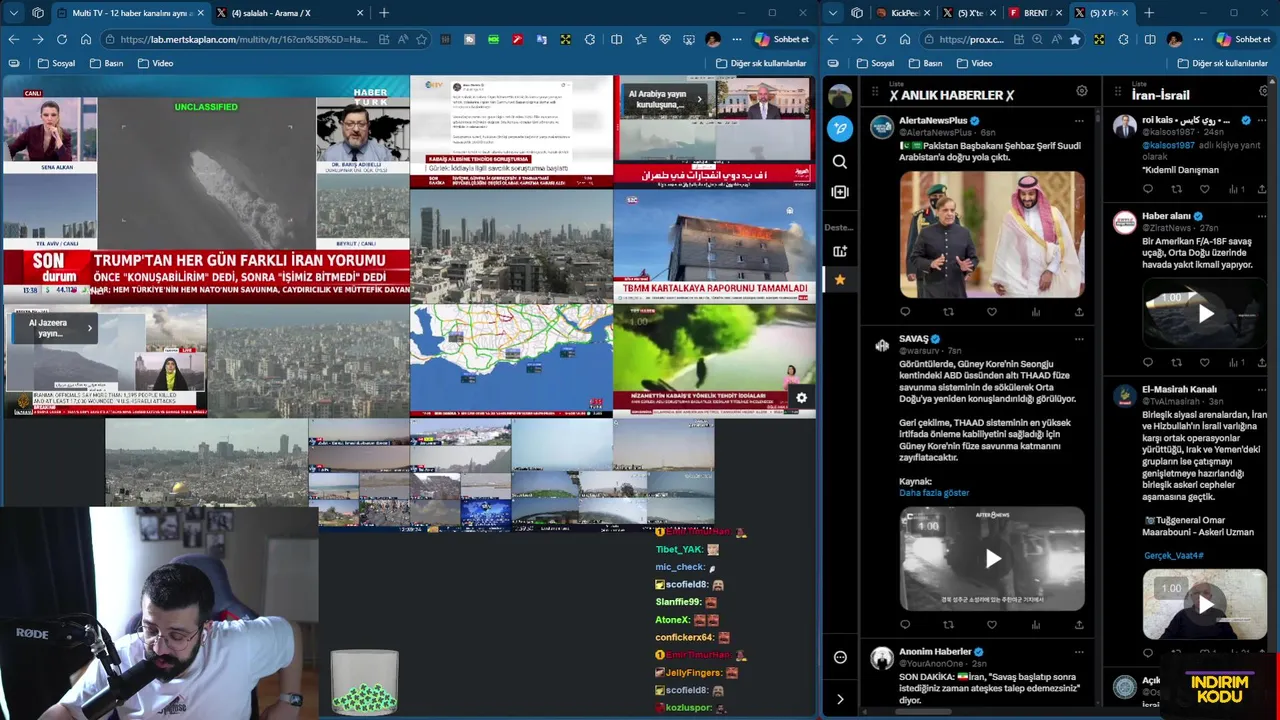Open more options circle in X Pro sidebar
This screenshot has height=720, width=1280.
click(840, 657)
